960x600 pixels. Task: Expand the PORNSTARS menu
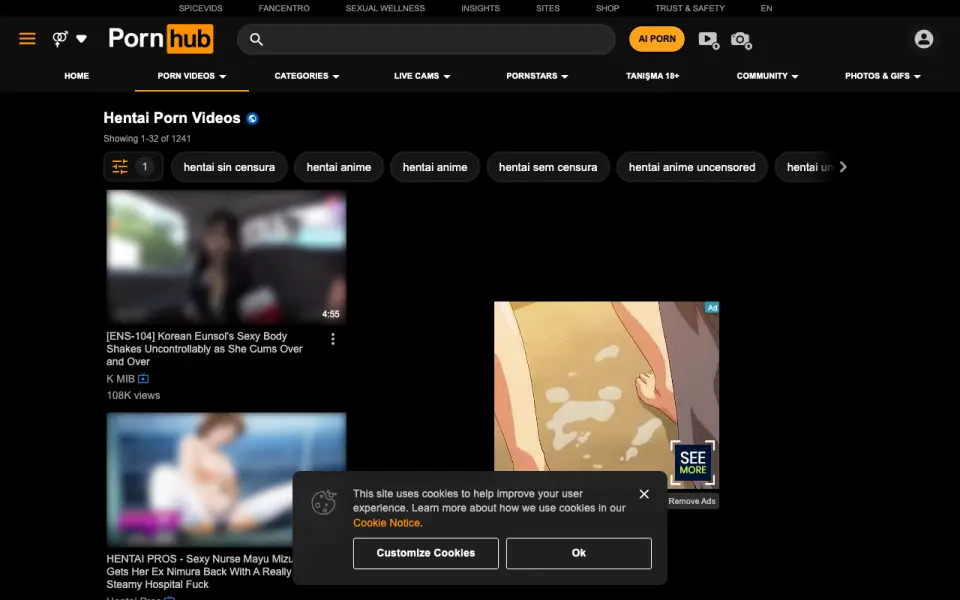click(x=537, y=76)
